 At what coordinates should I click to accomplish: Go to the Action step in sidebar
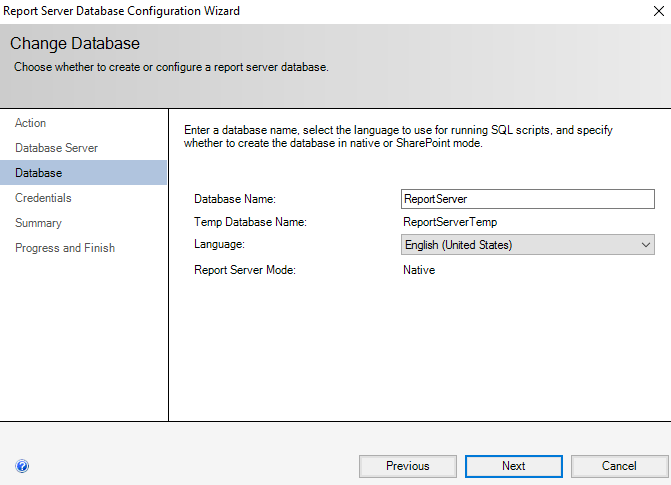tap(30, 123)
